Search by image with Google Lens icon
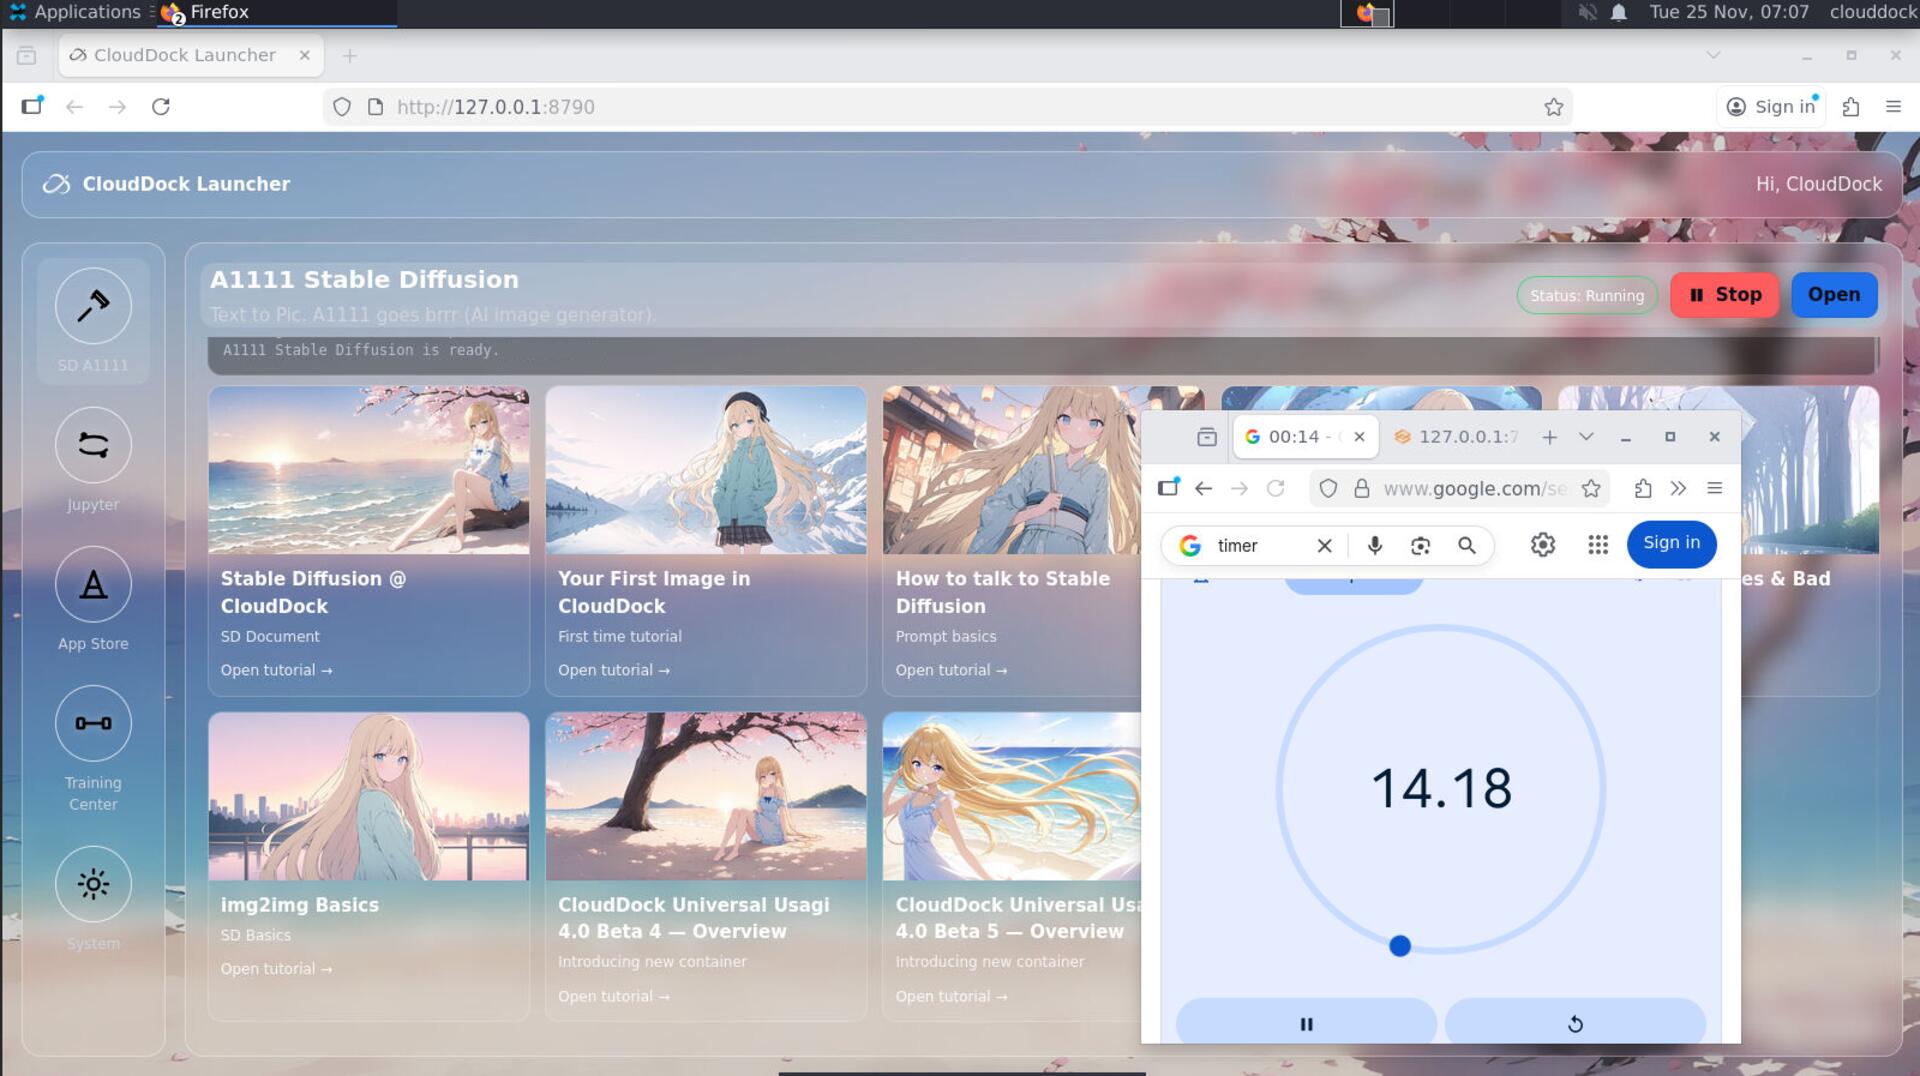The height and width of the screenshot is (1076, 1920). click(x=1420, y=546)
